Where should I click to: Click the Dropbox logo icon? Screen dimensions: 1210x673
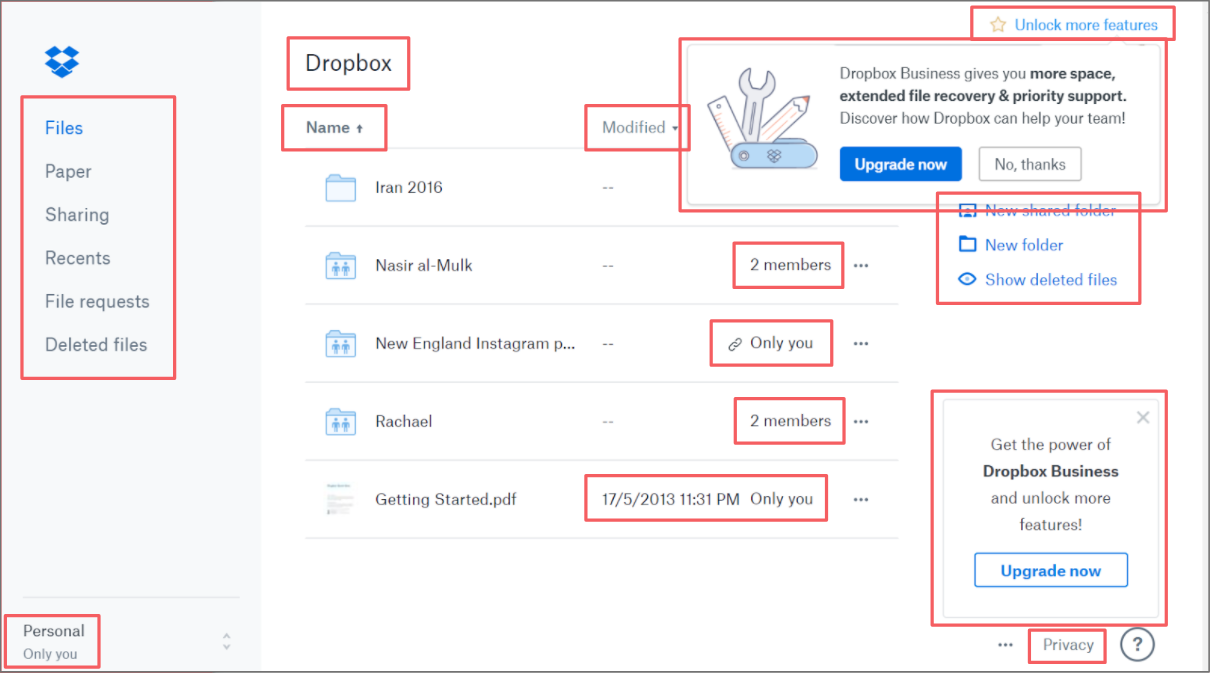click(62, 61)
